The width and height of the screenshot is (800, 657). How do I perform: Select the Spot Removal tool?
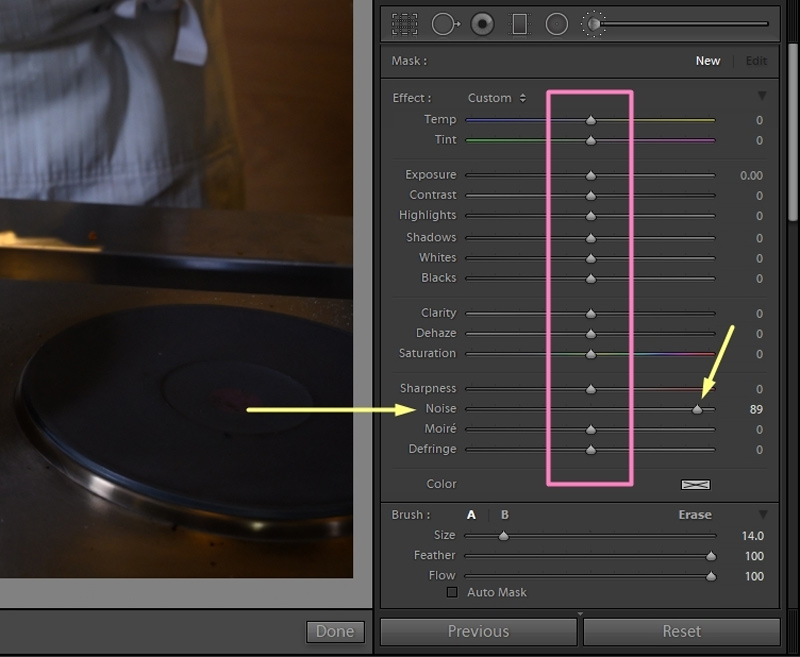click(x=444, y=24)
